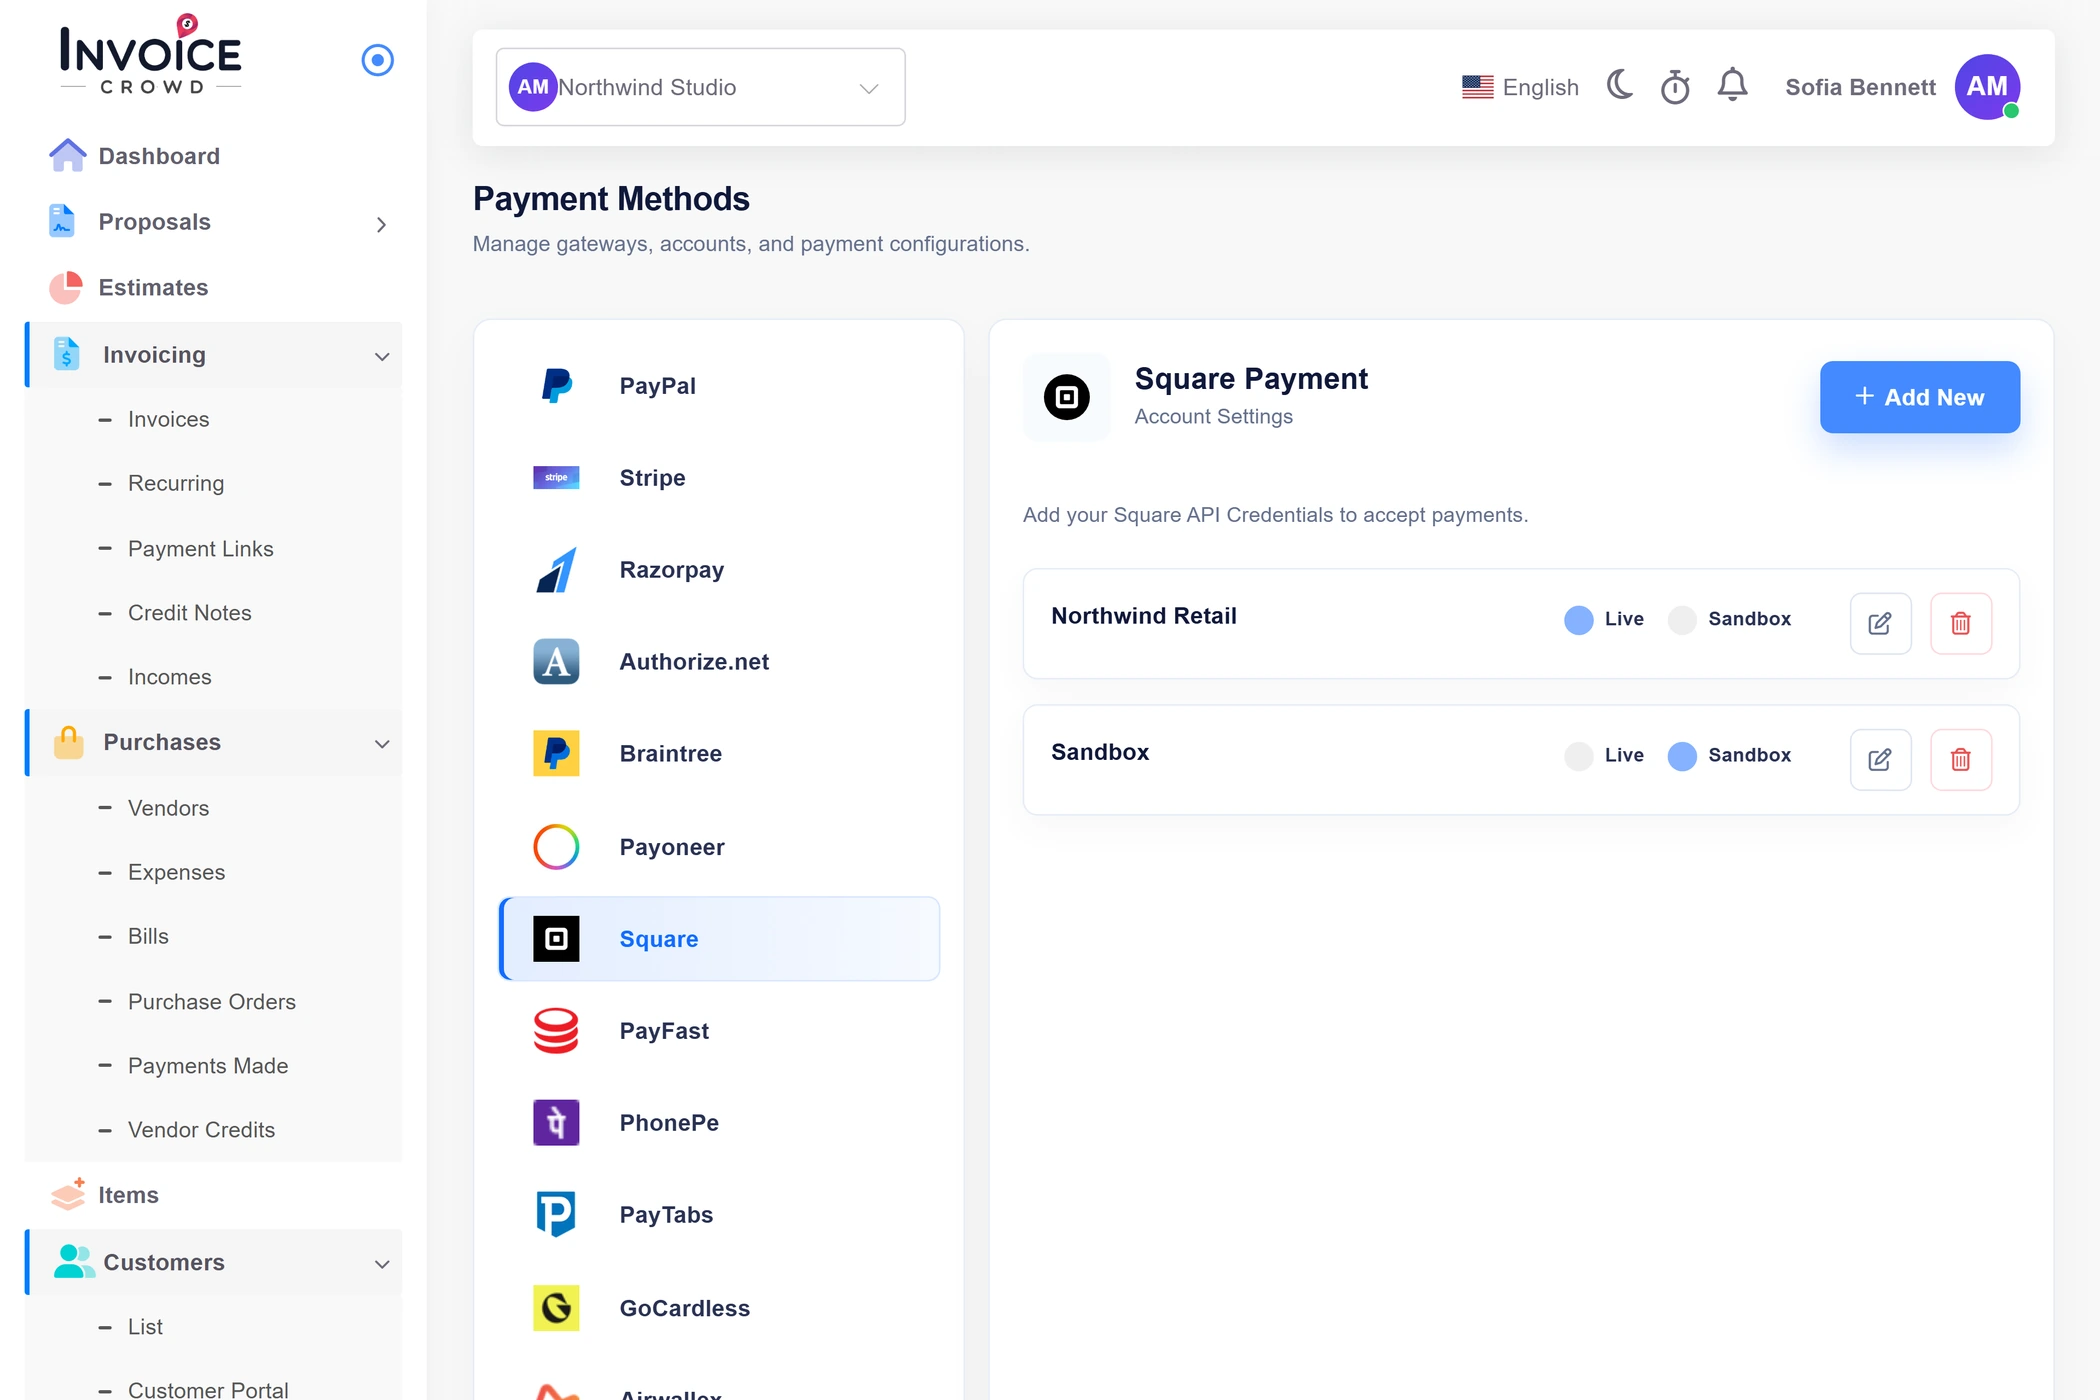This screenshot has height=1400, width=2100.
Task: Collapse the Purchases menu chevron
Action: [381, 743]
